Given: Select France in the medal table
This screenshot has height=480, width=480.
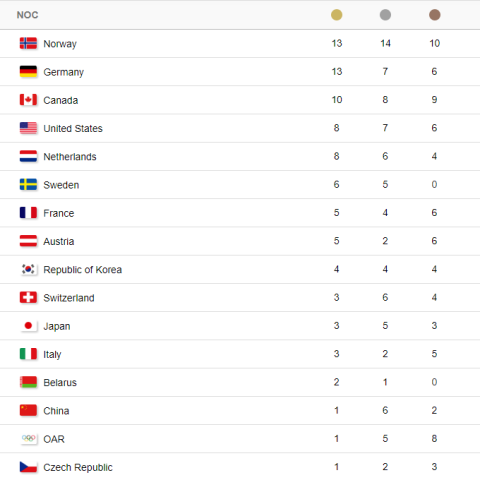Looking at the screenshot, I should click(59, 213).
